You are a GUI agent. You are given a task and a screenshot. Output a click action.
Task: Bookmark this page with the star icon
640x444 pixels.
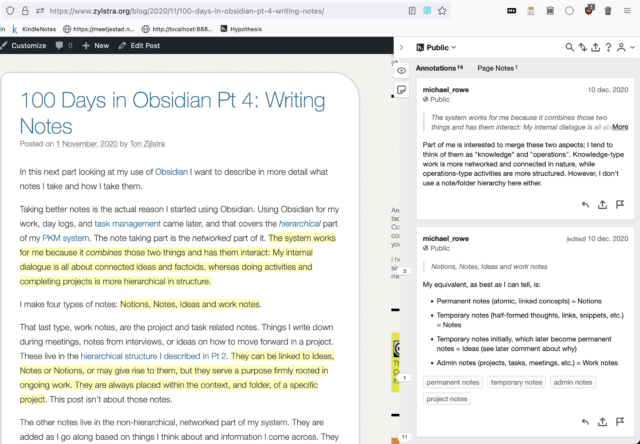[442, 11]
